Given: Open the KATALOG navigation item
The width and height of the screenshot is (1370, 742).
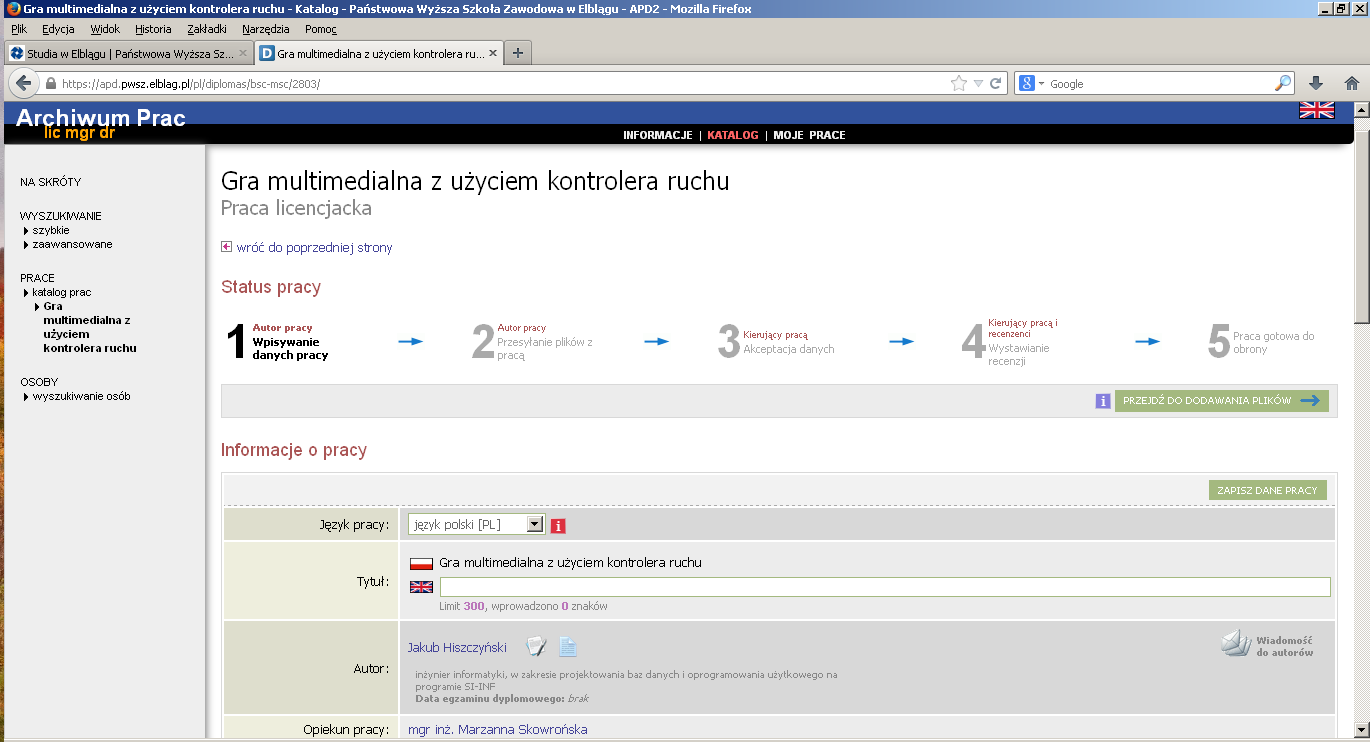Looking at the screenshot, I should pos(733,135).
